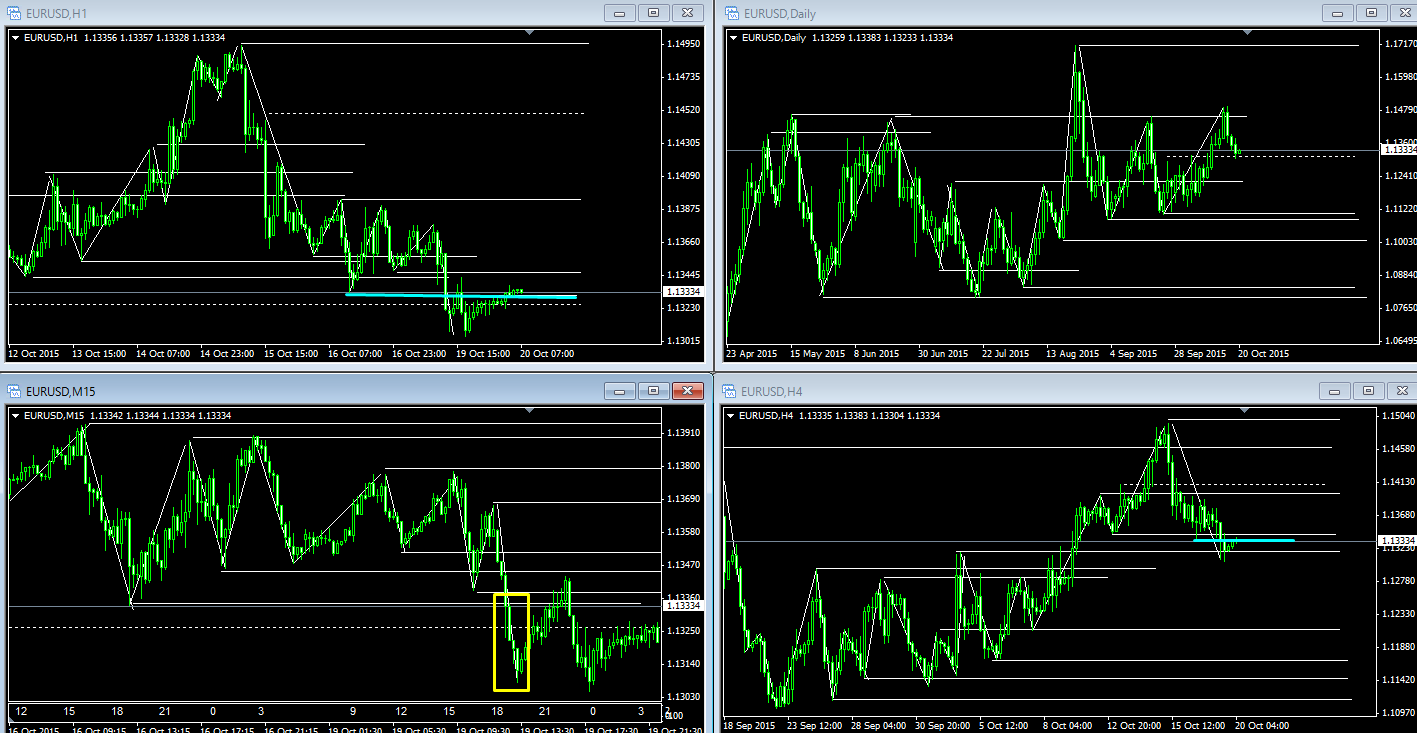Click the EURUSD,M15 chart window icon
1417x733 pixels.
[x=15, y=390]
